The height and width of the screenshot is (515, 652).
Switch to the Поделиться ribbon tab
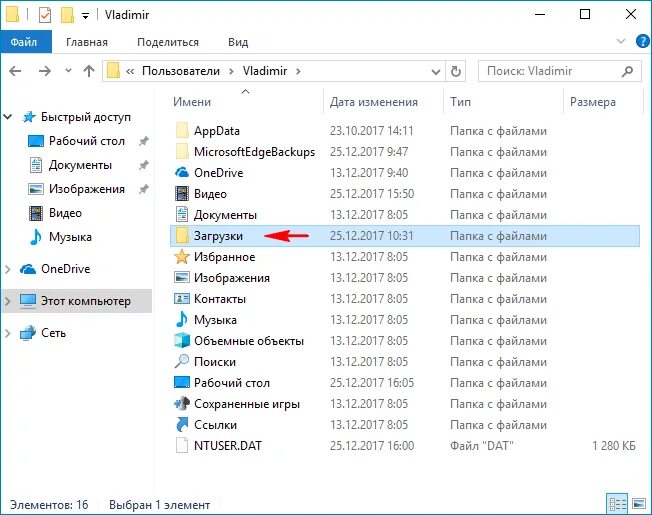[x=168, y=42]
